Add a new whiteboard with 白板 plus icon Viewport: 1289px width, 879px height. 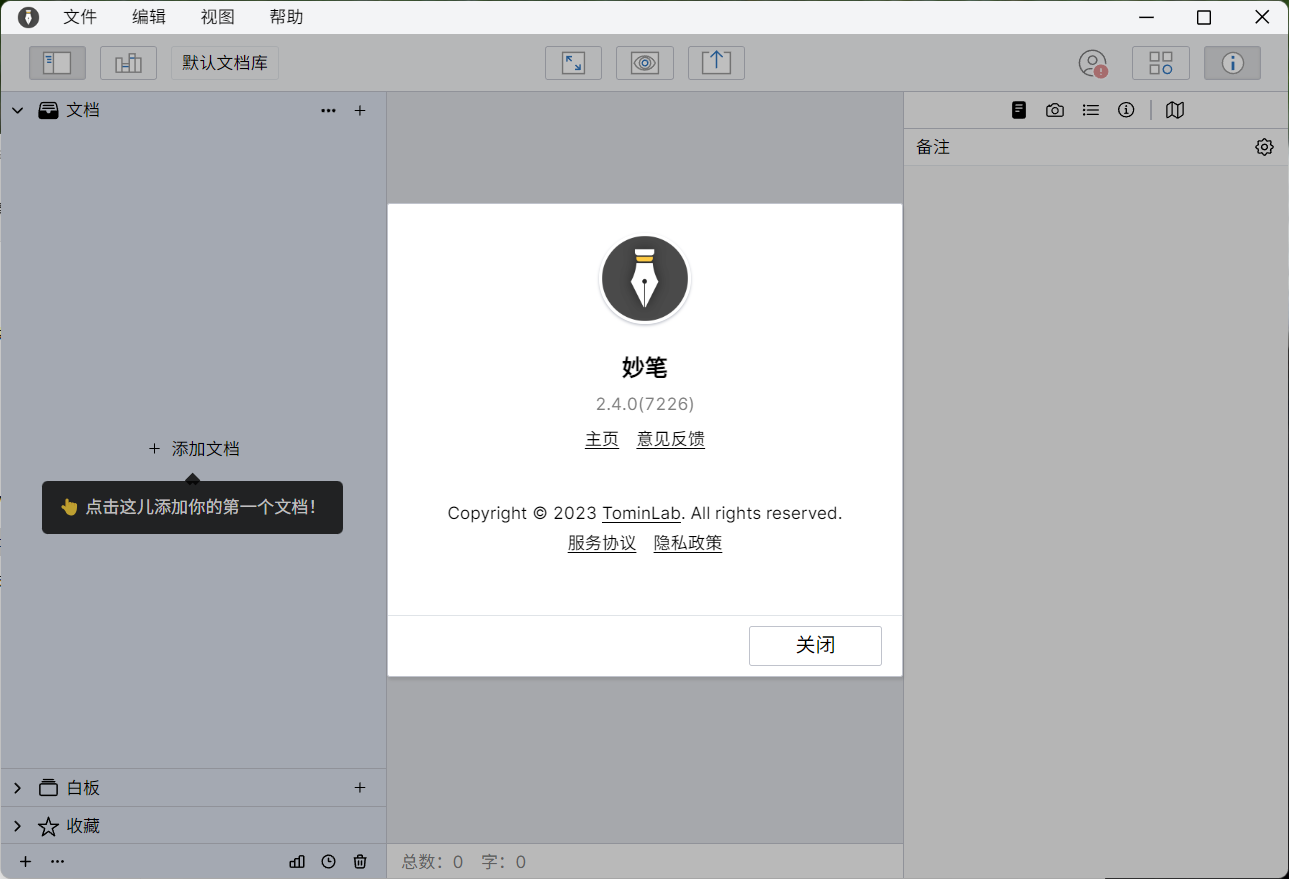pos(360,788)
